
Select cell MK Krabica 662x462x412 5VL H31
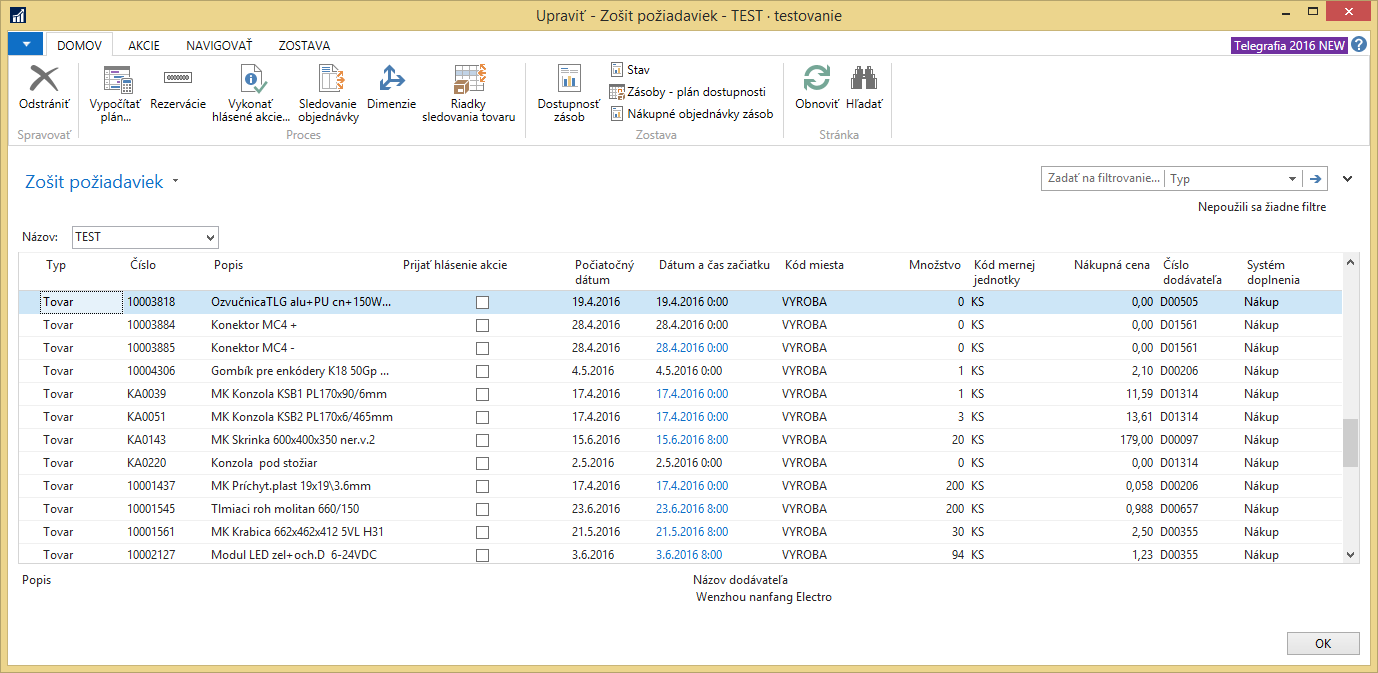click(297, 532)
